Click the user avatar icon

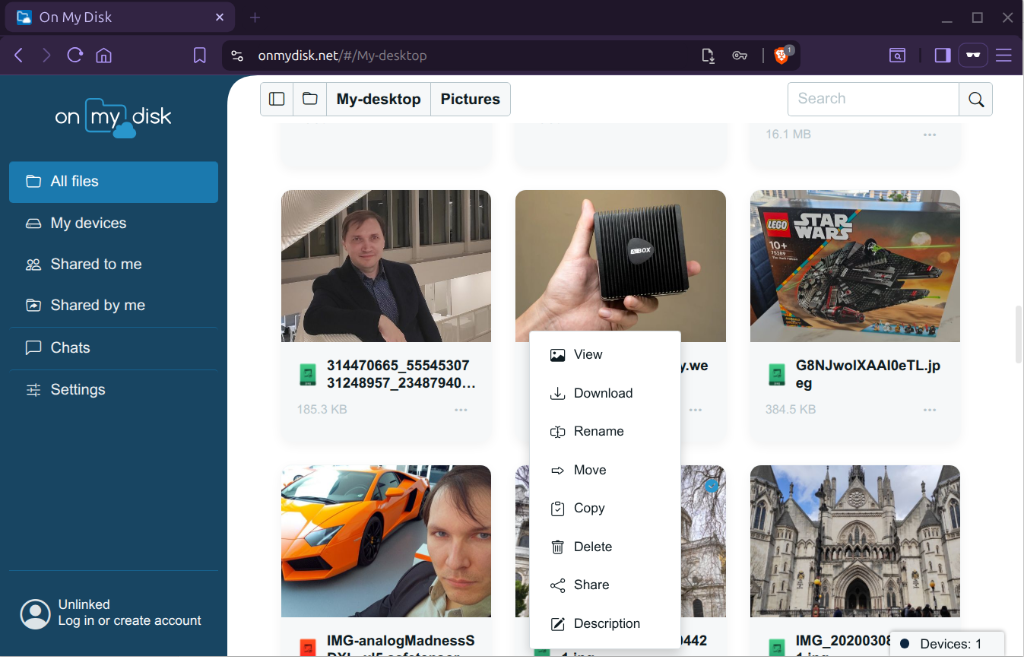[x=35, y=613]
